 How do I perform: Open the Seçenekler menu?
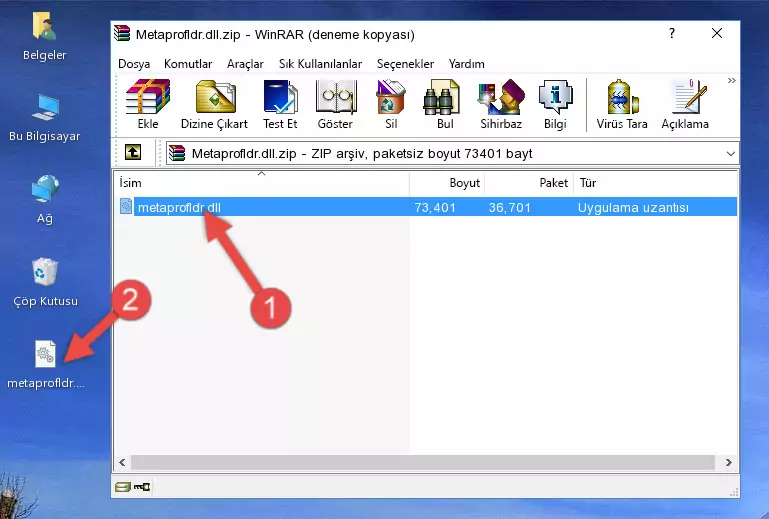pyautogui.click(x=405, y=64)
